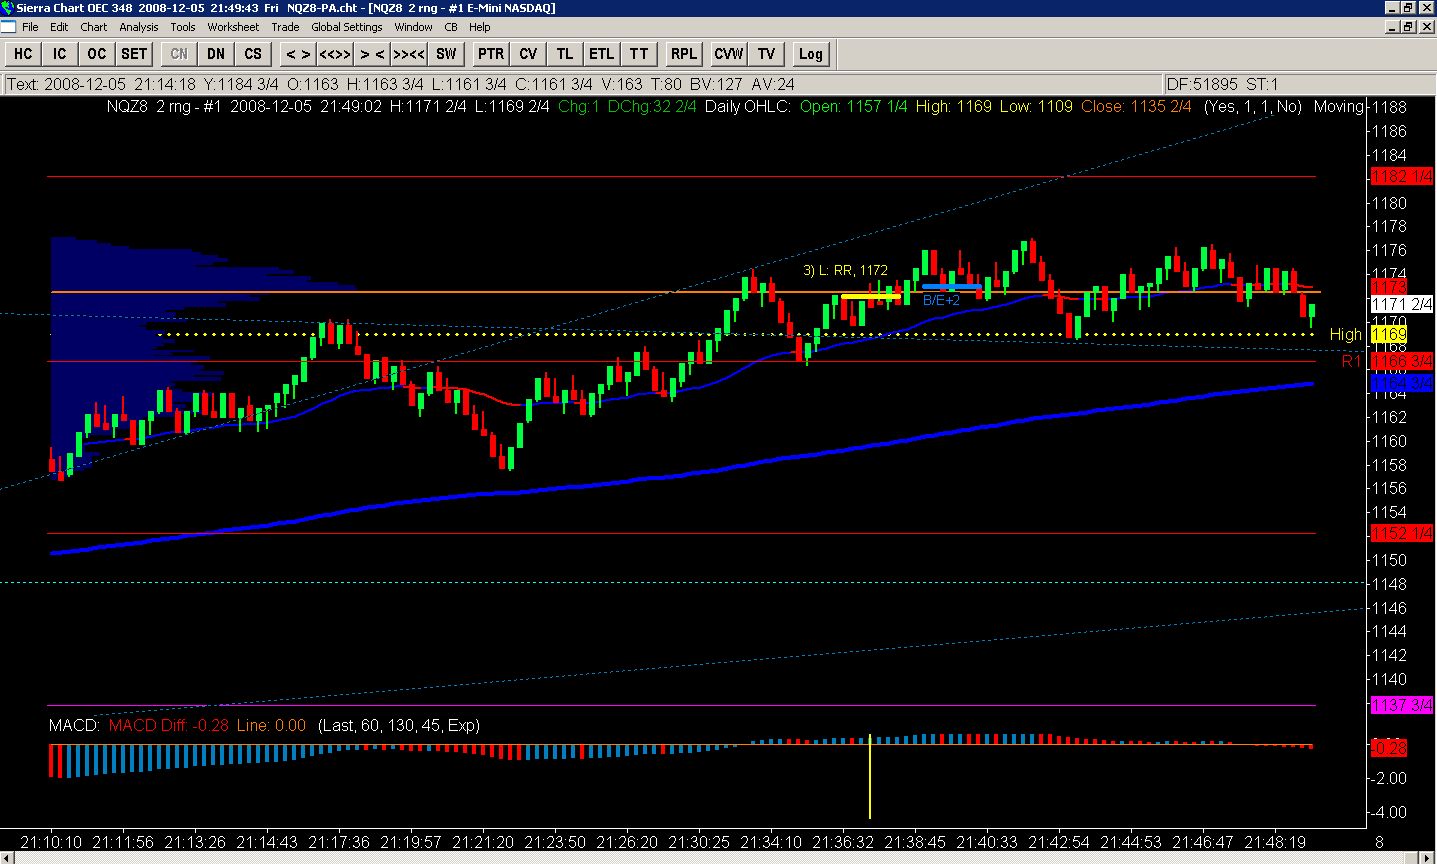Click the "> <" bar spacing button
Viewport: 1437px width, 864px height.
tap(372, 54)
